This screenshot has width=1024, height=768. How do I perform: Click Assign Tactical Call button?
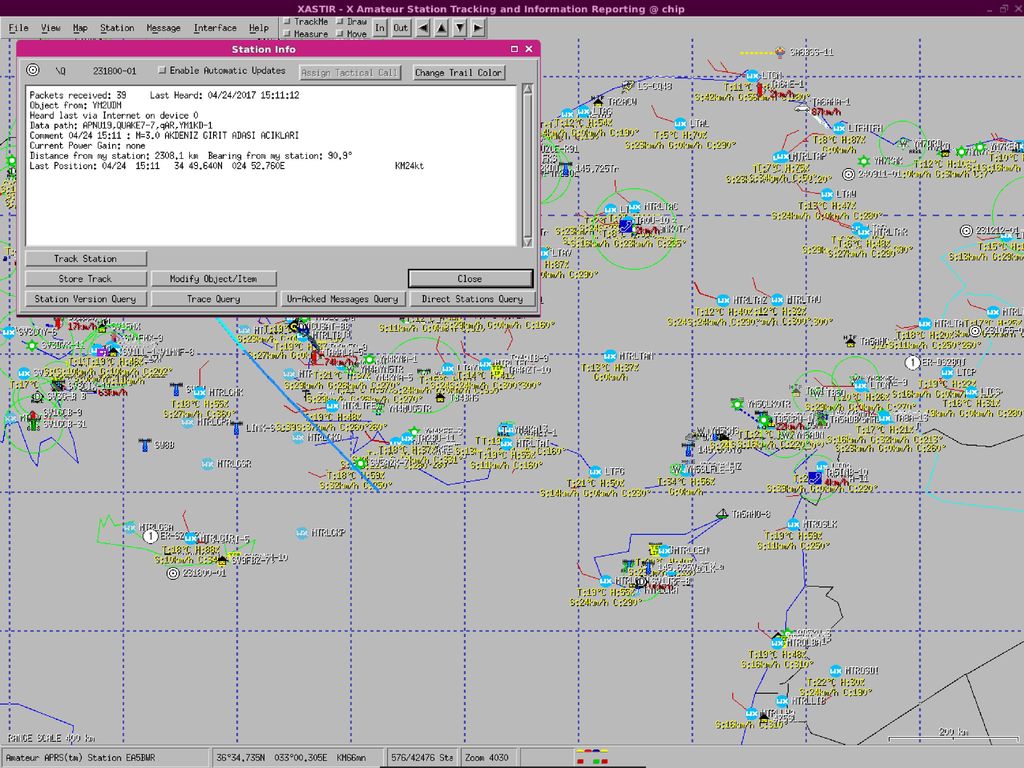tap(350, 72)
